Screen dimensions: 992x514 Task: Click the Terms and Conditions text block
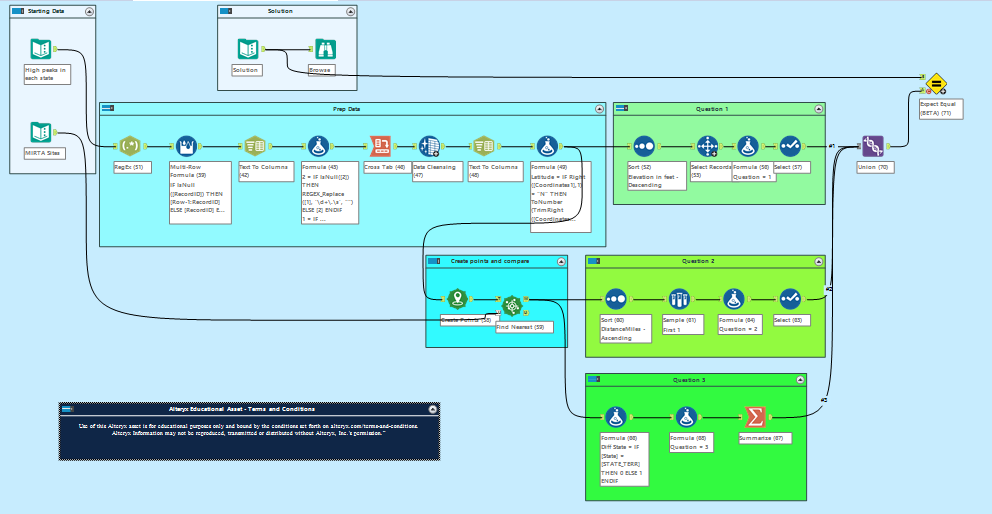tap(247, 430)
